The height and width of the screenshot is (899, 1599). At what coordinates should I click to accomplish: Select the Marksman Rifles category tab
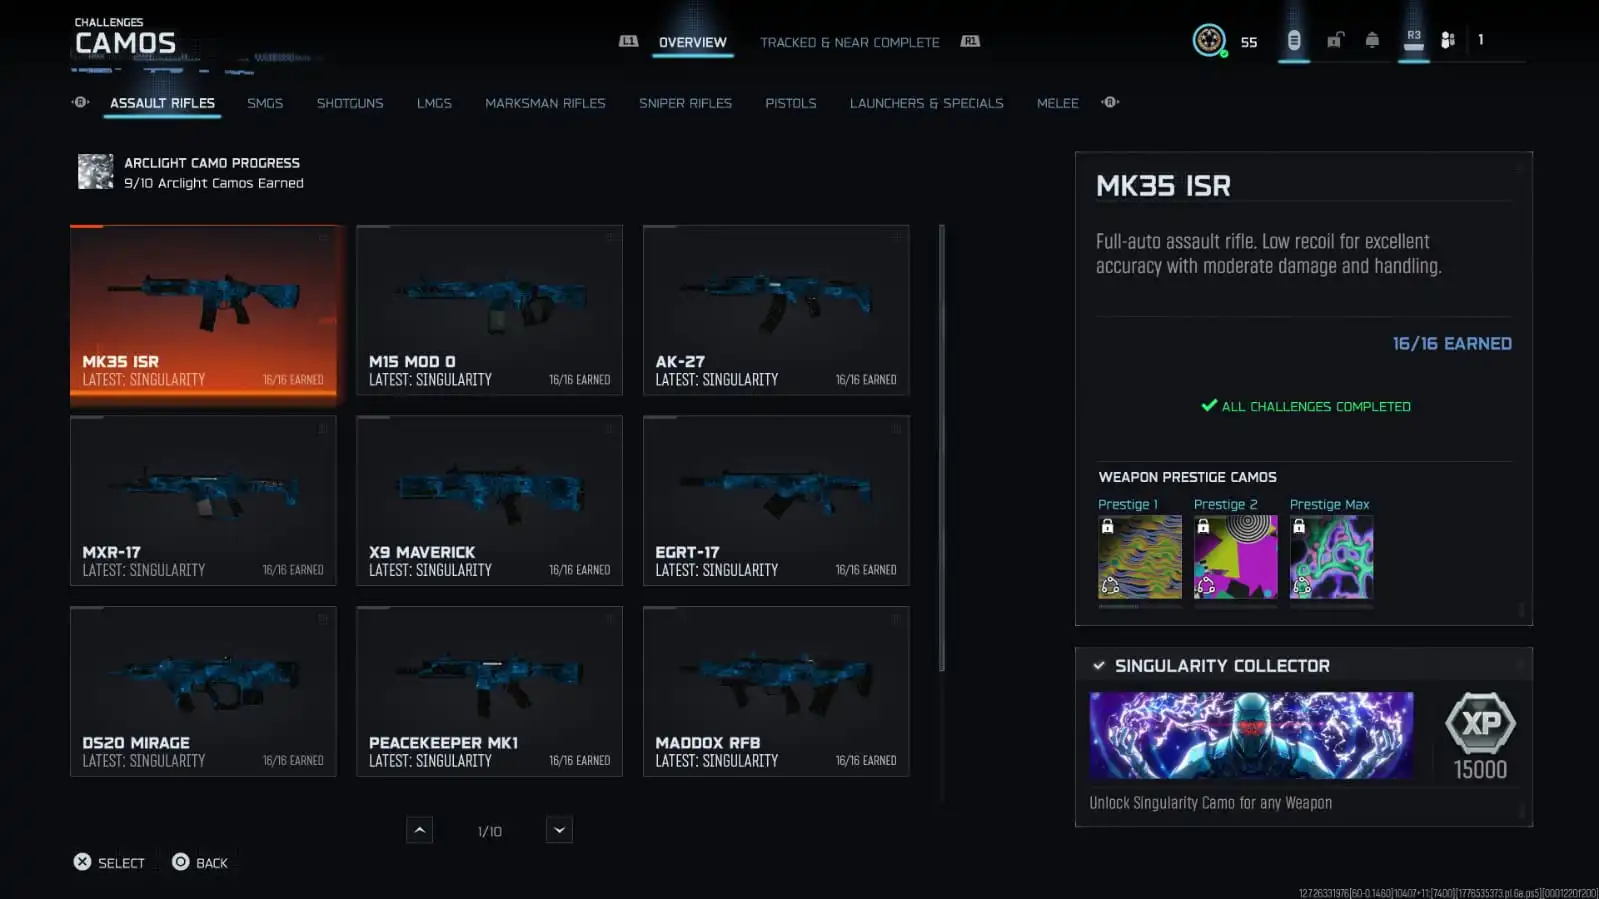pos(545,103)
